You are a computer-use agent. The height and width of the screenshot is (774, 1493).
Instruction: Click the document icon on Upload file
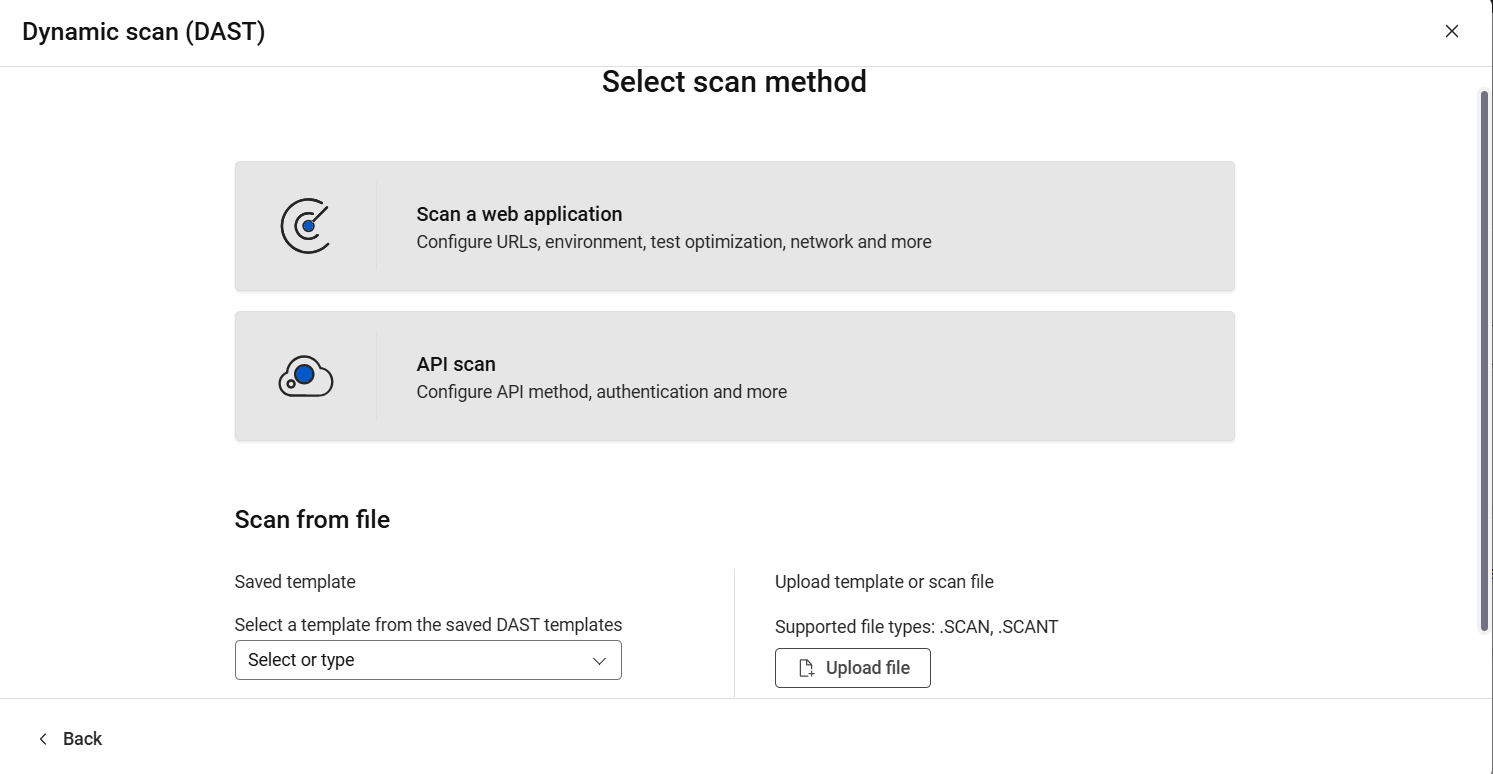tap(806, 668)
